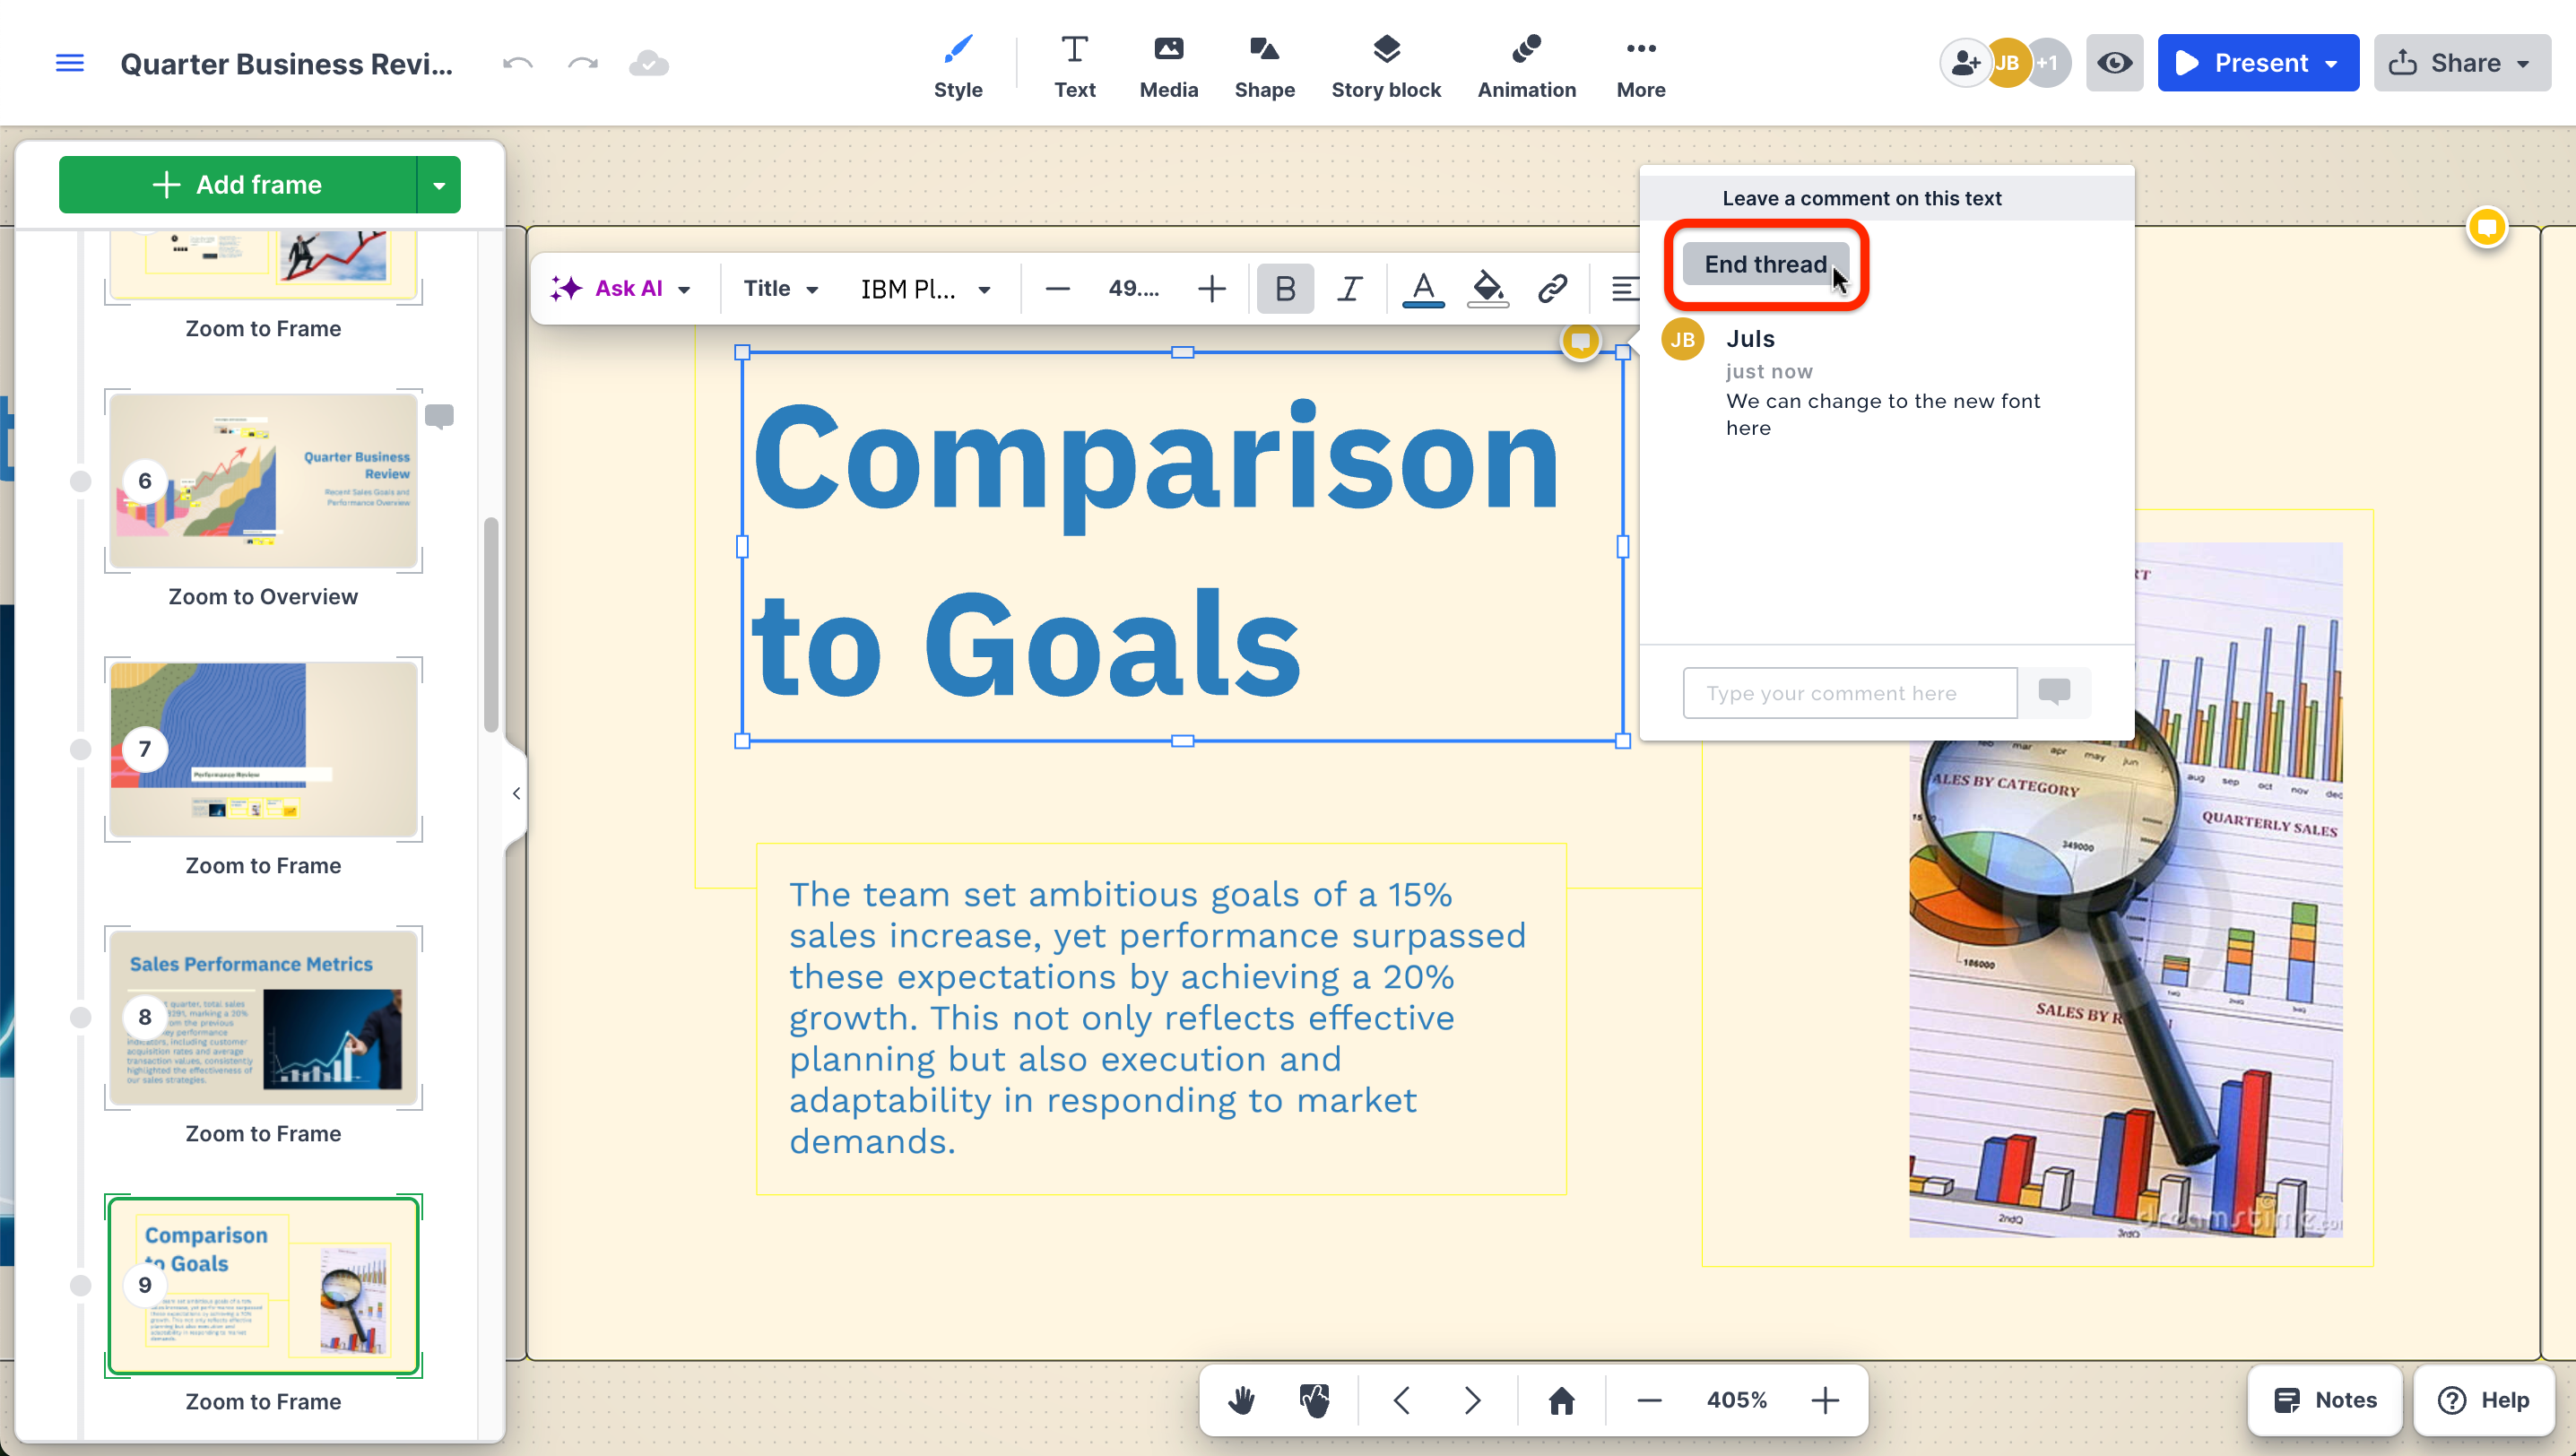
Task: Open the IBM Plex font dropdown
Action: point(925,288)
